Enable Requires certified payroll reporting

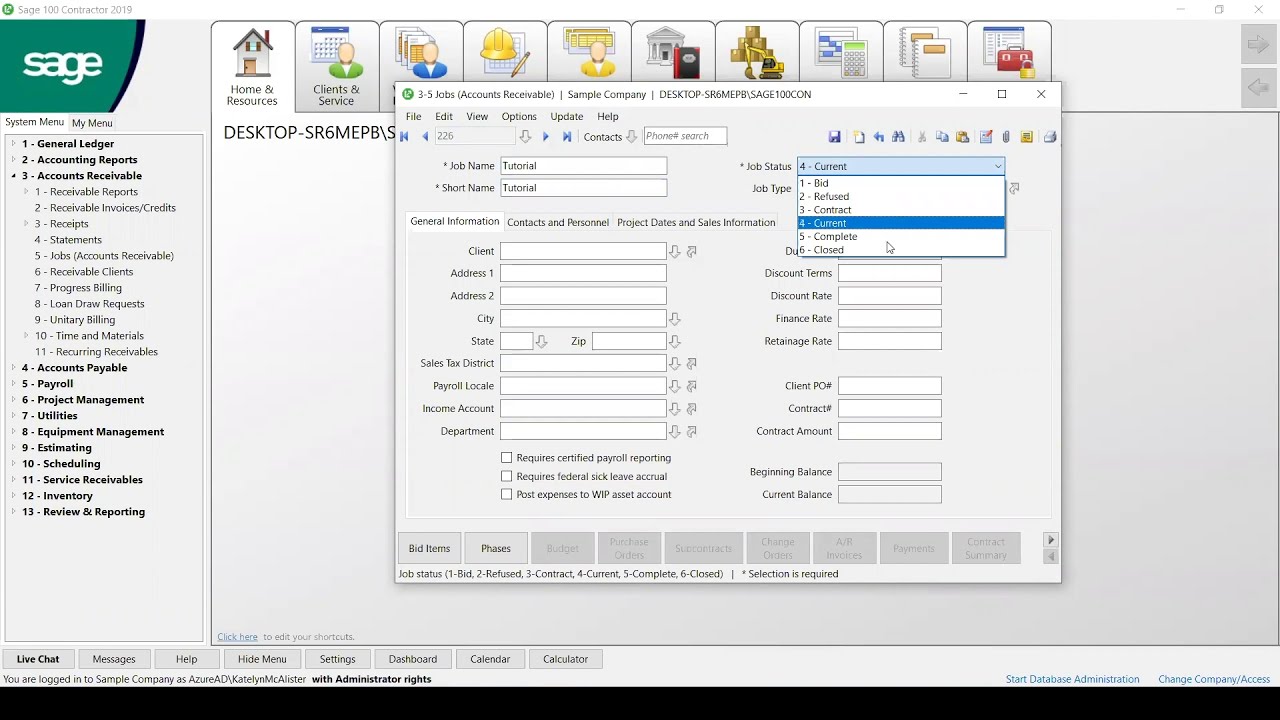click(507, 458)
